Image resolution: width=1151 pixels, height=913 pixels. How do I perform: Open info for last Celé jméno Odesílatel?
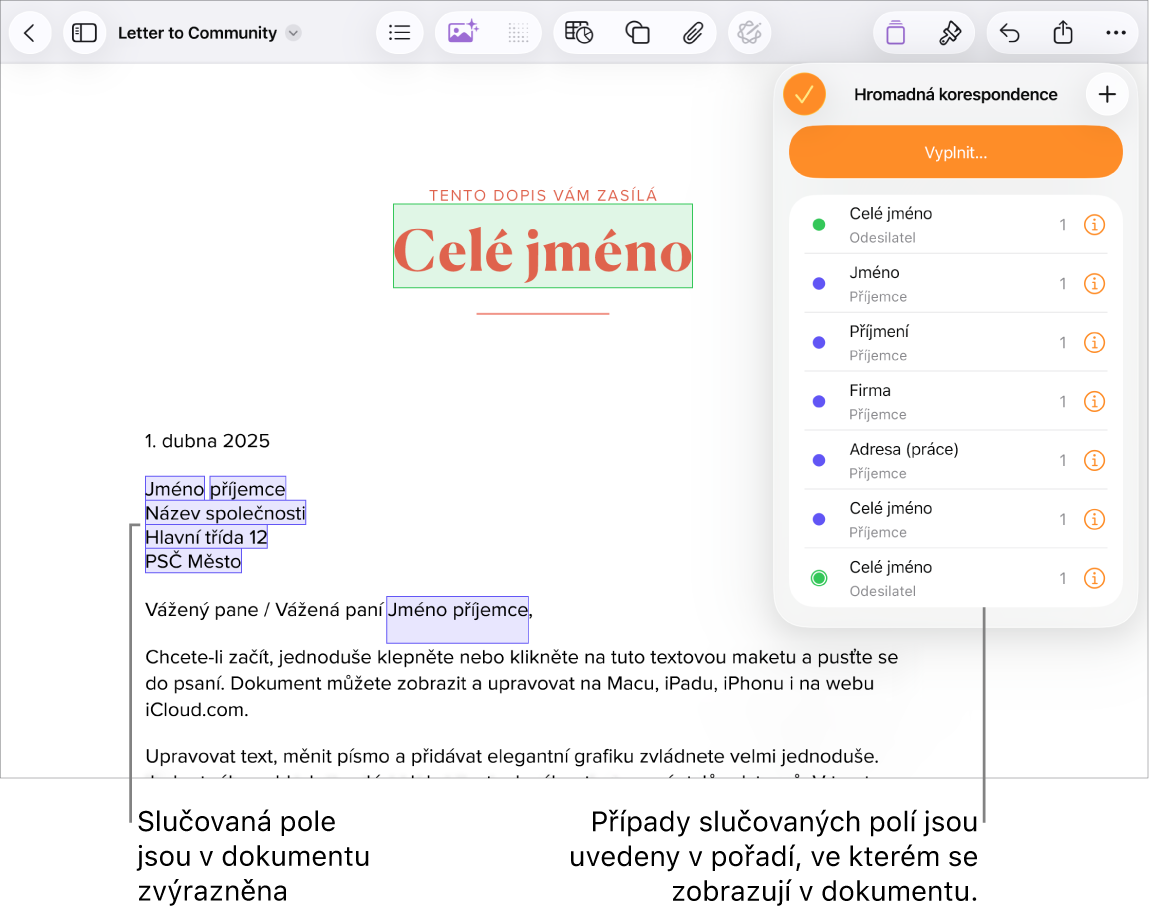[x=1094, y=578]
